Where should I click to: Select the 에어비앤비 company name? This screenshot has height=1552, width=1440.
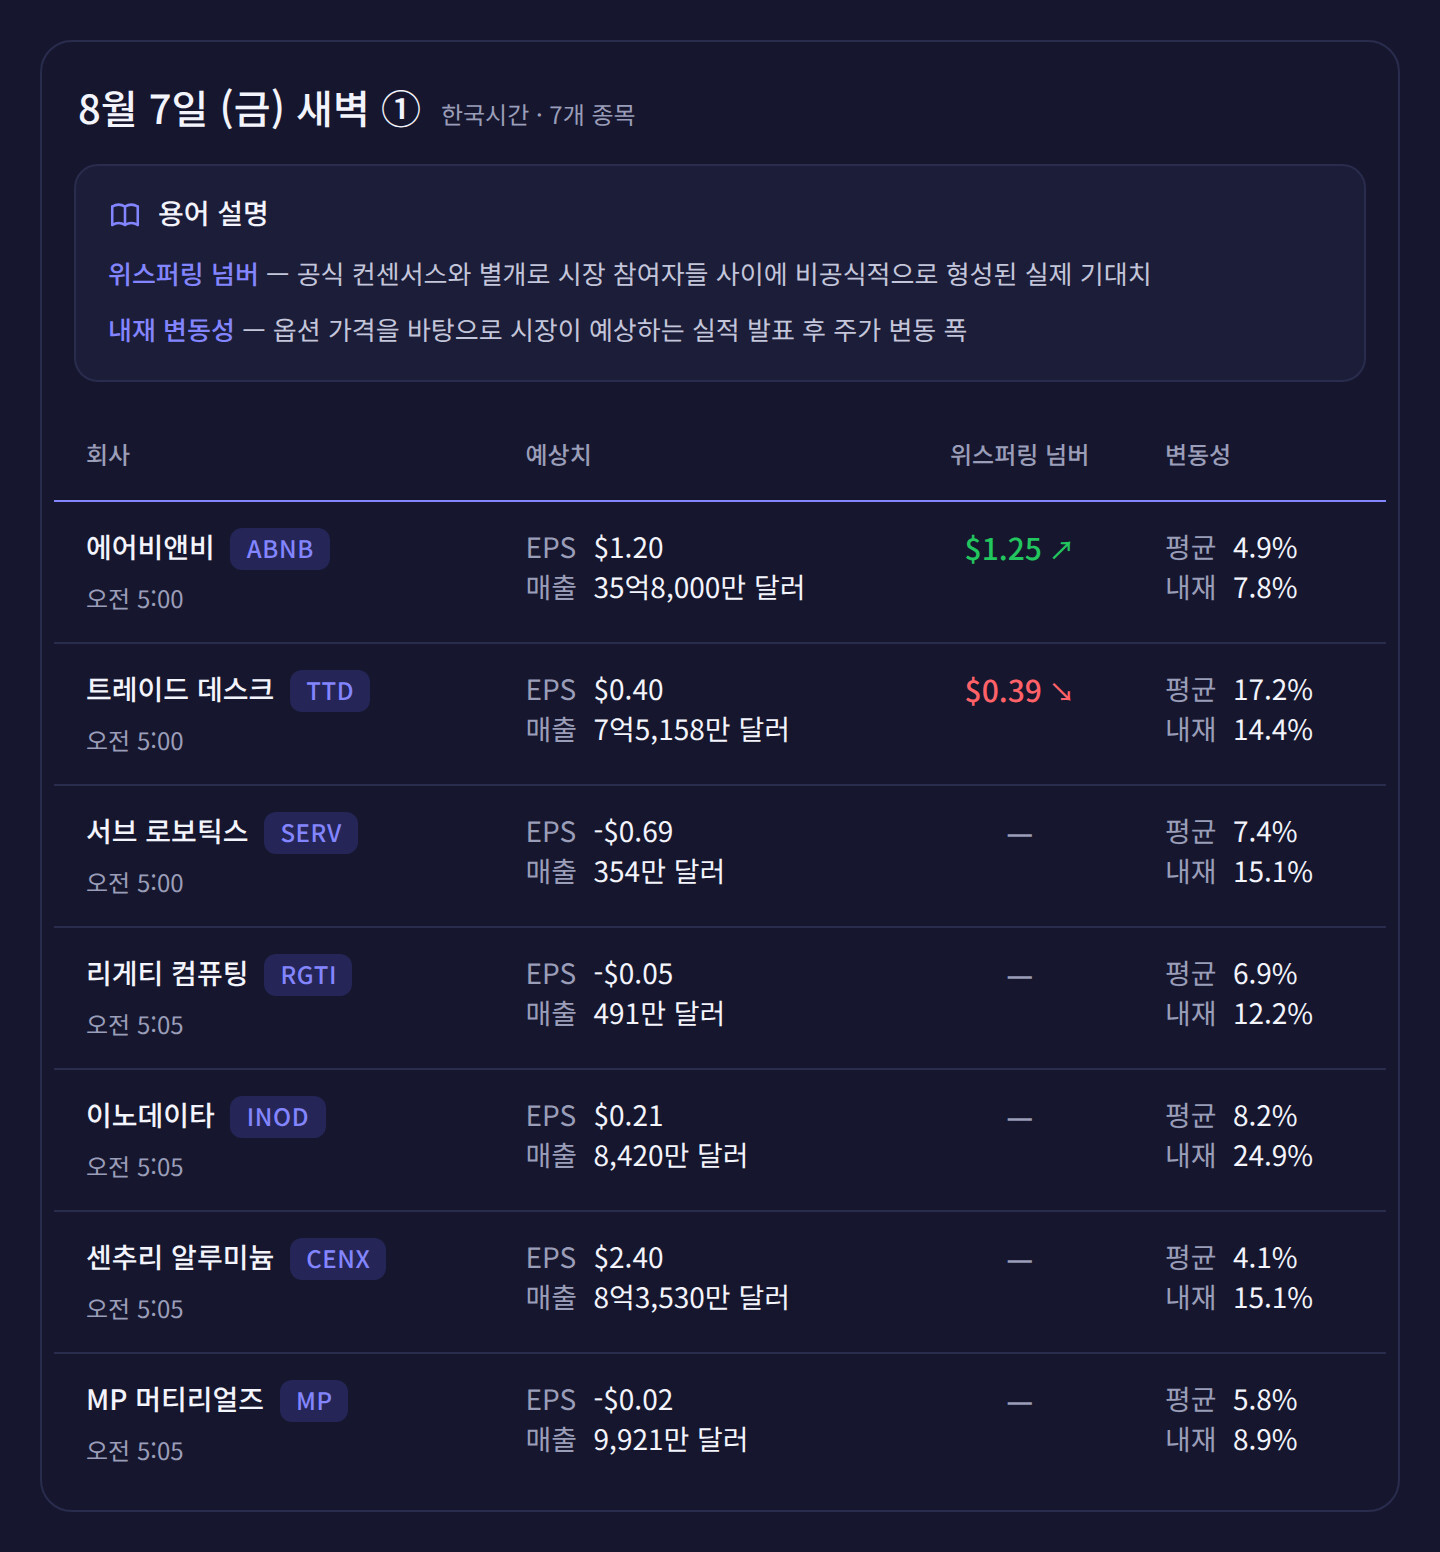click(150, 548)
